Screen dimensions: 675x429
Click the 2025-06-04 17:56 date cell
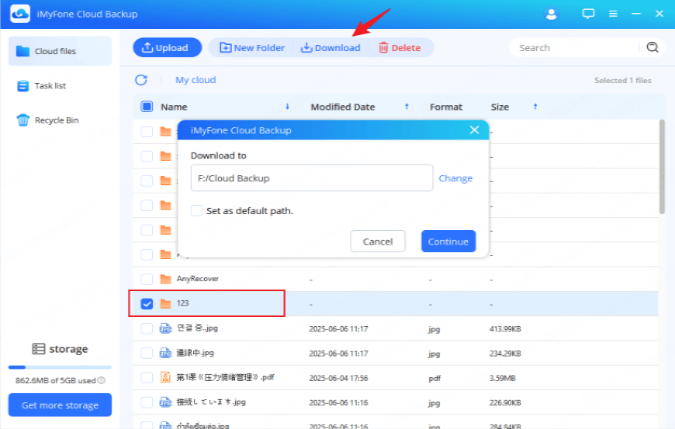(x=338, y=378)
